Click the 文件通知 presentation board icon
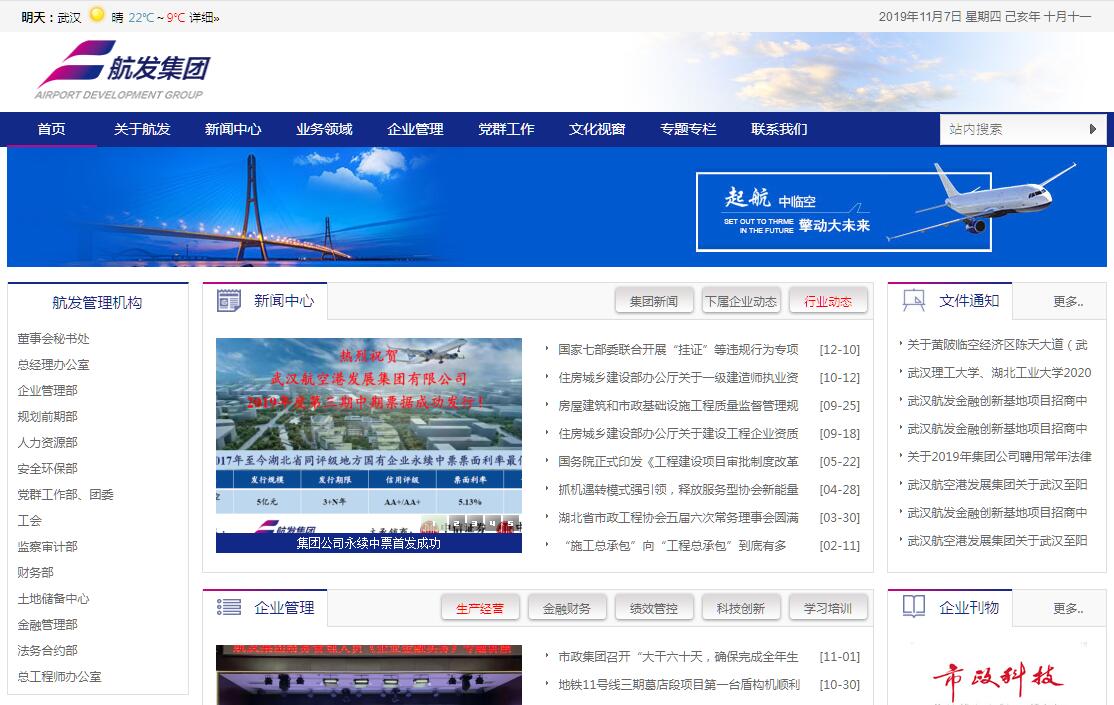Screen dimensions: 1114x705 click(913, 300)
